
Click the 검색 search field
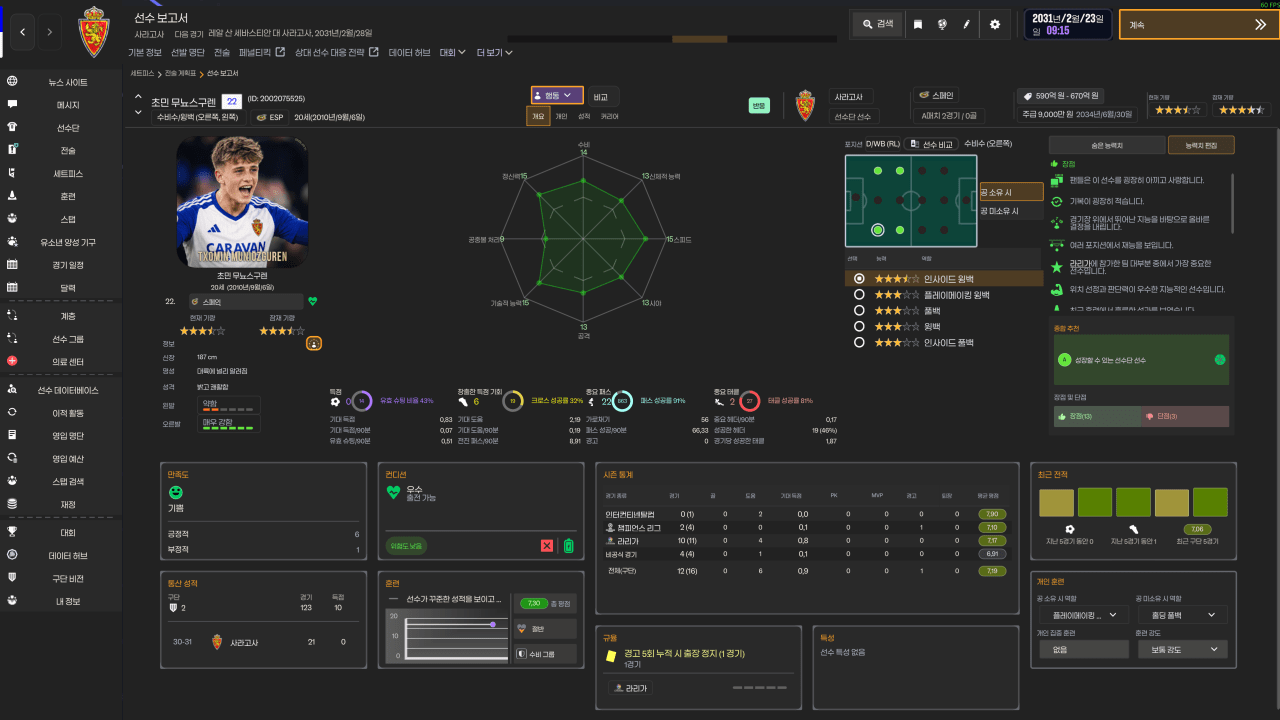click(x=878, y=24)
